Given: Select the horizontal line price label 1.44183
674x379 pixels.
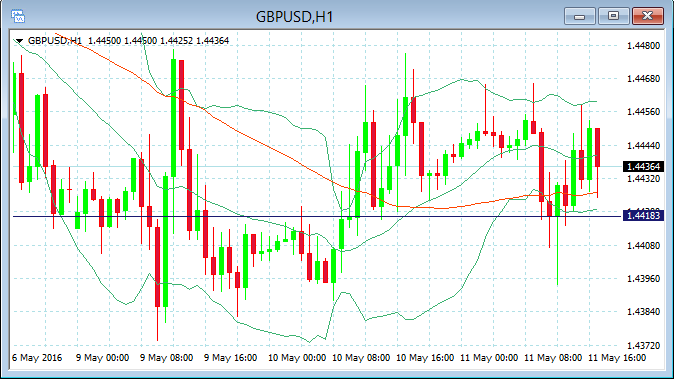Looking at the screenshot, I should click(x=643, y=215).
